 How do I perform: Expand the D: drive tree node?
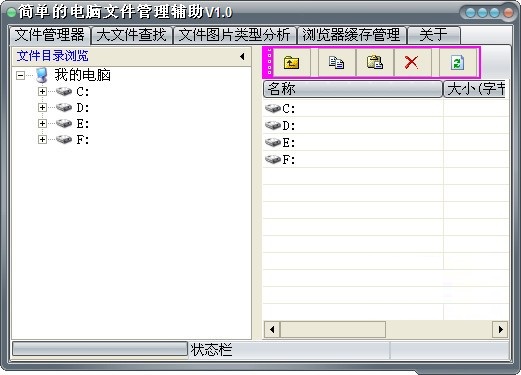pos(42,107)
